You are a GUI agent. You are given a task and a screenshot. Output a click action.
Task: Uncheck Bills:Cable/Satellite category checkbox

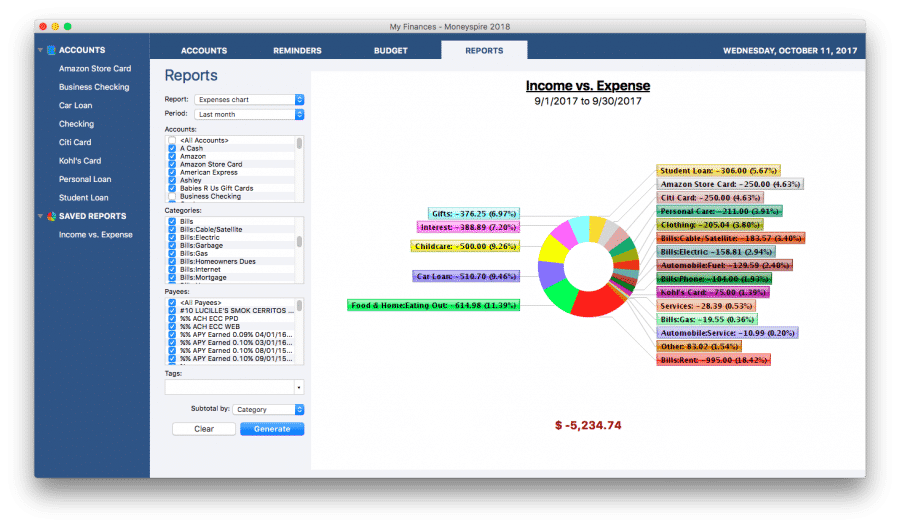coord(172,229)
